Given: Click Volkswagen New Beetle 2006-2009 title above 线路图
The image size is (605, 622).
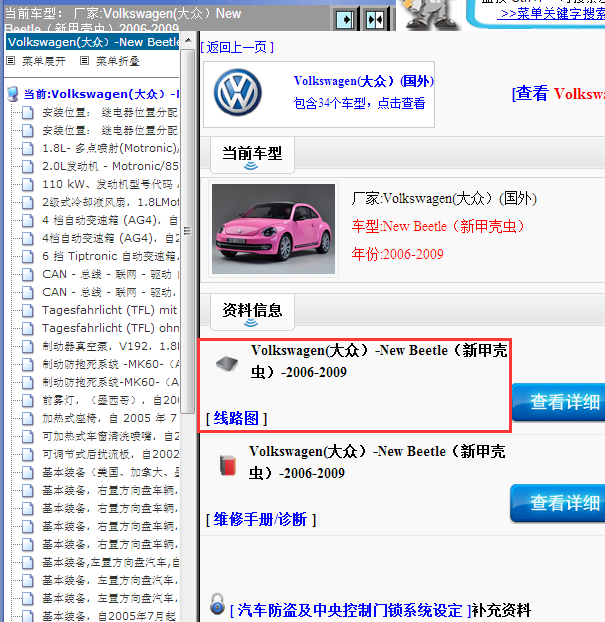Looking at the screenshot, I should (x=379, y=361).
